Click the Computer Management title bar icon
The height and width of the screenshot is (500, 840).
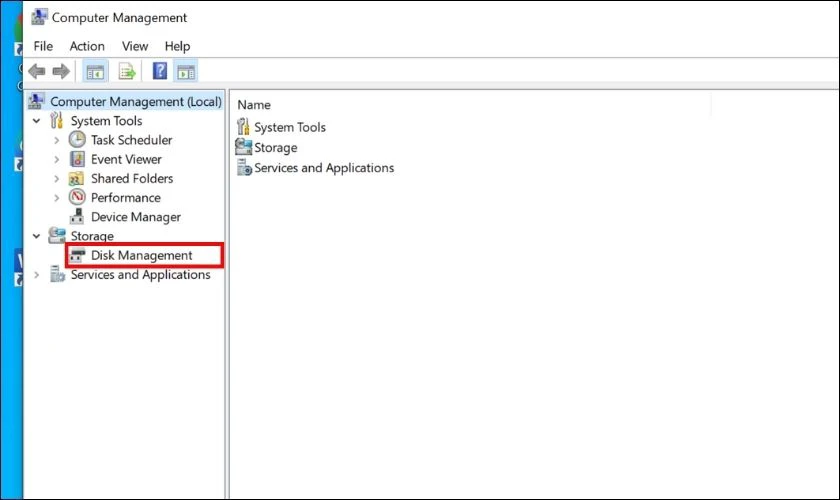39,17
